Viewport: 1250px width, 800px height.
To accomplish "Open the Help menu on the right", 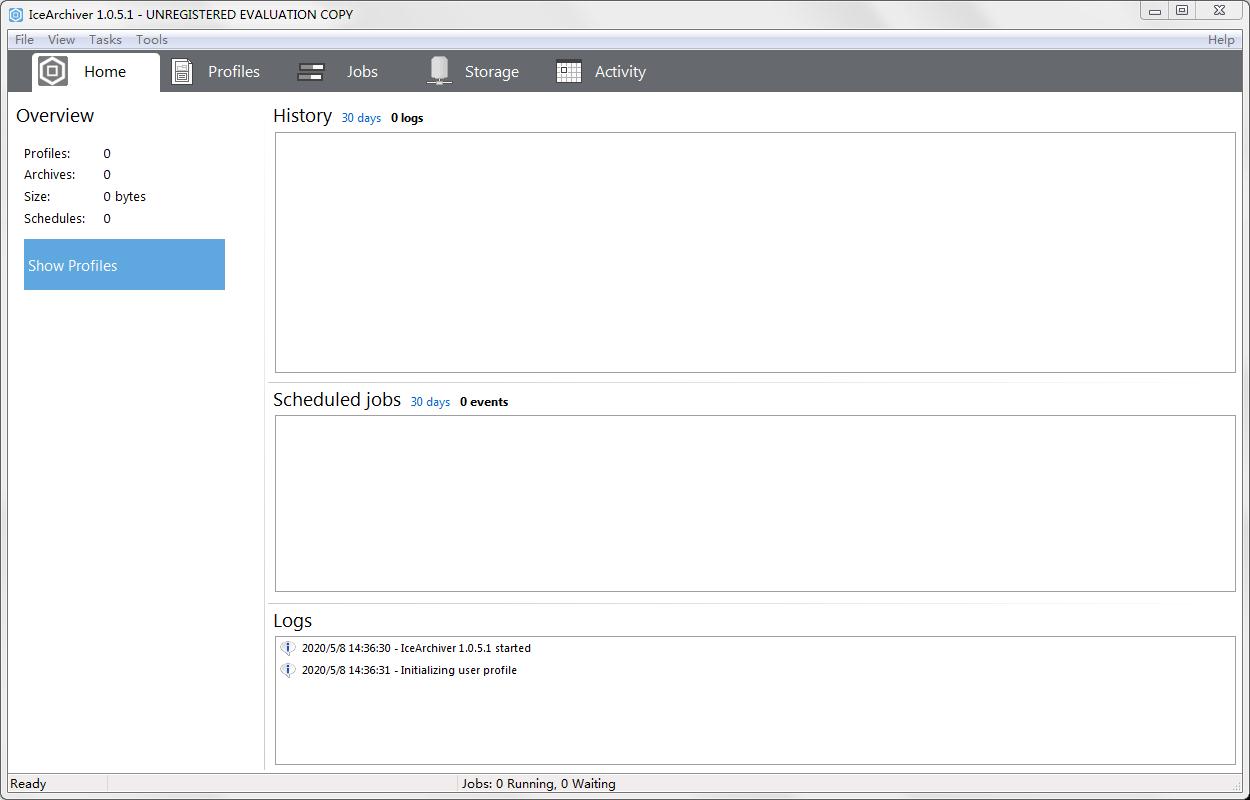I will point(1220,39).
